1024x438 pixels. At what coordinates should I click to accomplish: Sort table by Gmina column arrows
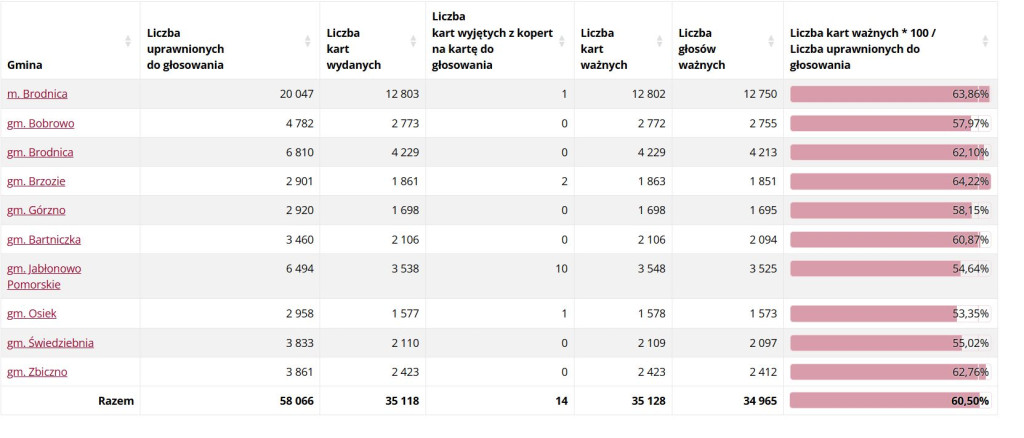click(128, 41)
